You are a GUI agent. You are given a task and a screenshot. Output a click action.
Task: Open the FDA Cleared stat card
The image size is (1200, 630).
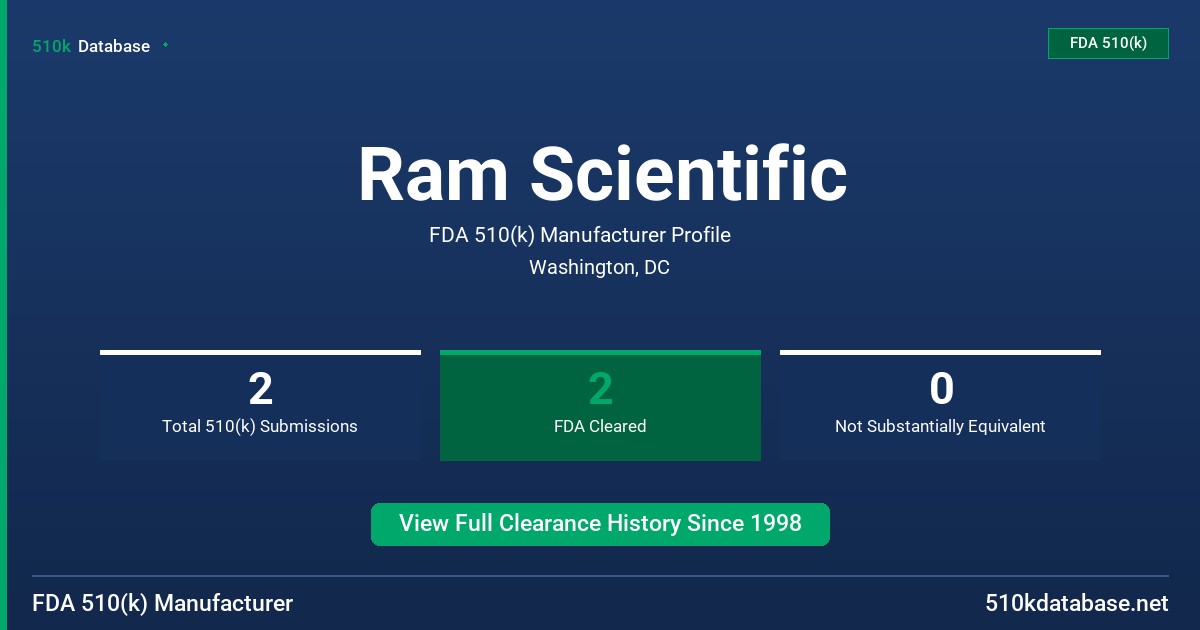pyautogui.click(x=600, y=405)
